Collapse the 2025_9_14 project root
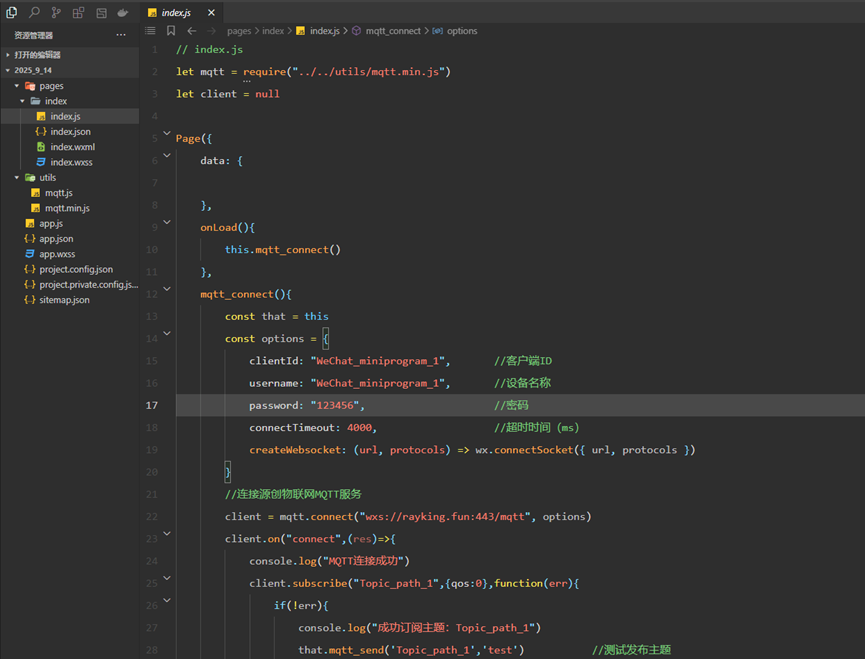This screenshot has height=659, width=865. click(x=9, y=71)
